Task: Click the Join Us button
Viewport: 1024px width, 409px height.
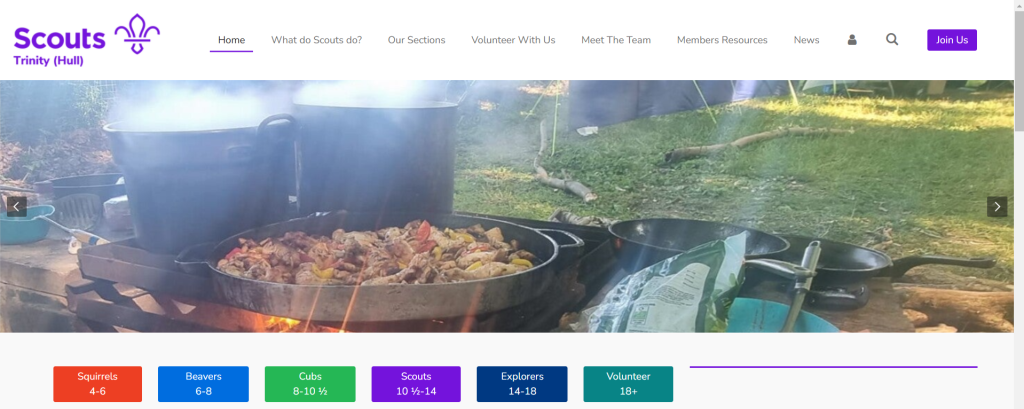Action: 952,40
